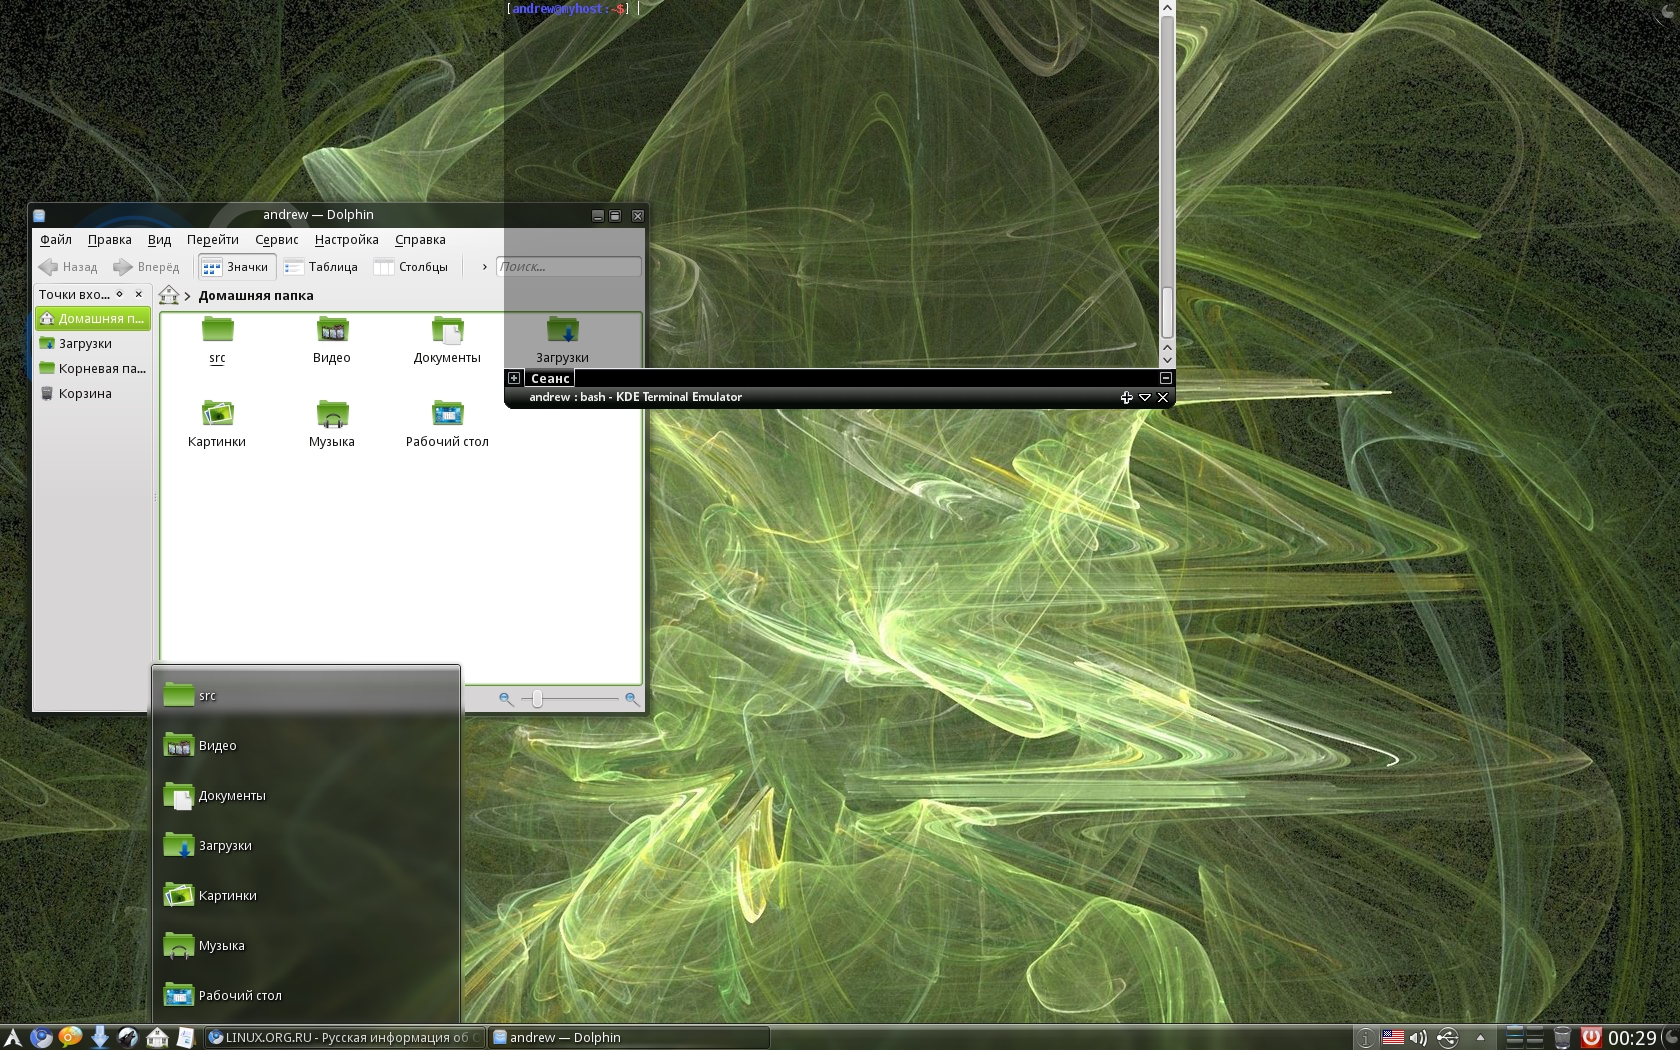This screenshot has height=1050, width=1680.
Task: Click the blue download arrow panel icon
Action: [99, 1037]
